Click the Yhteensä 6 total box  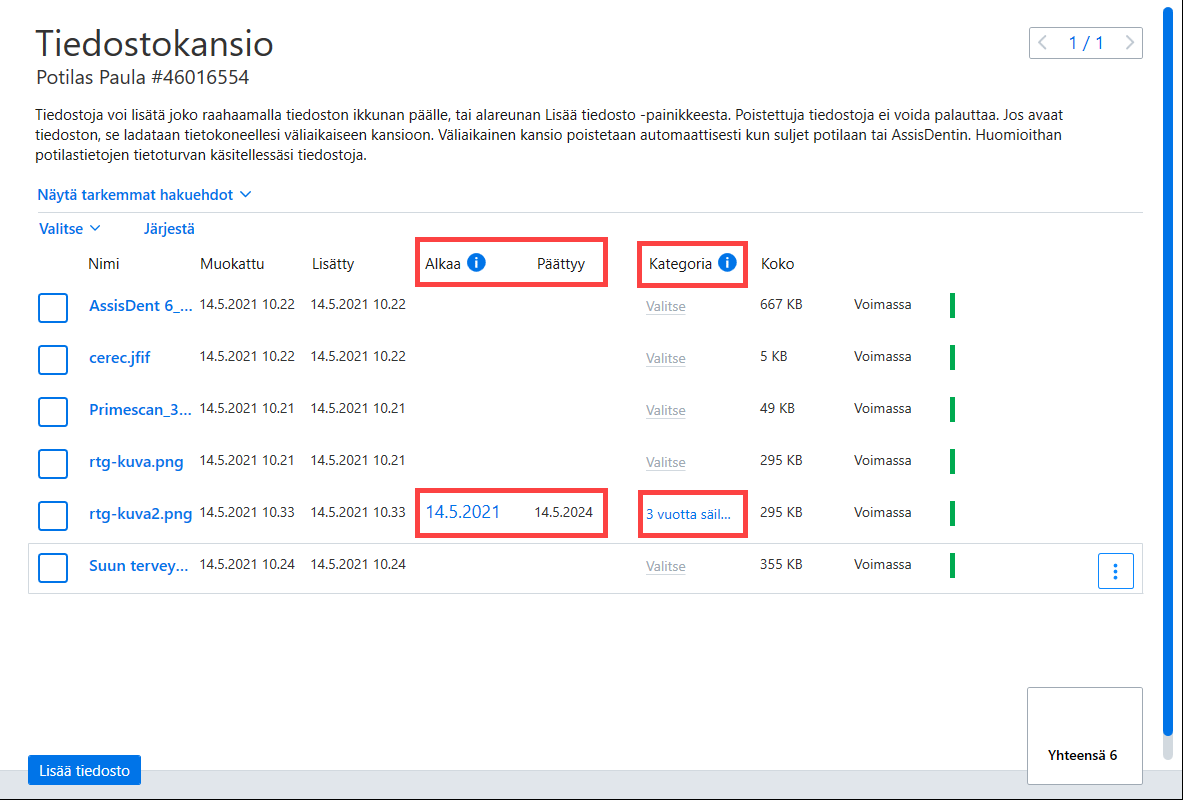(x=1085, y=736)
